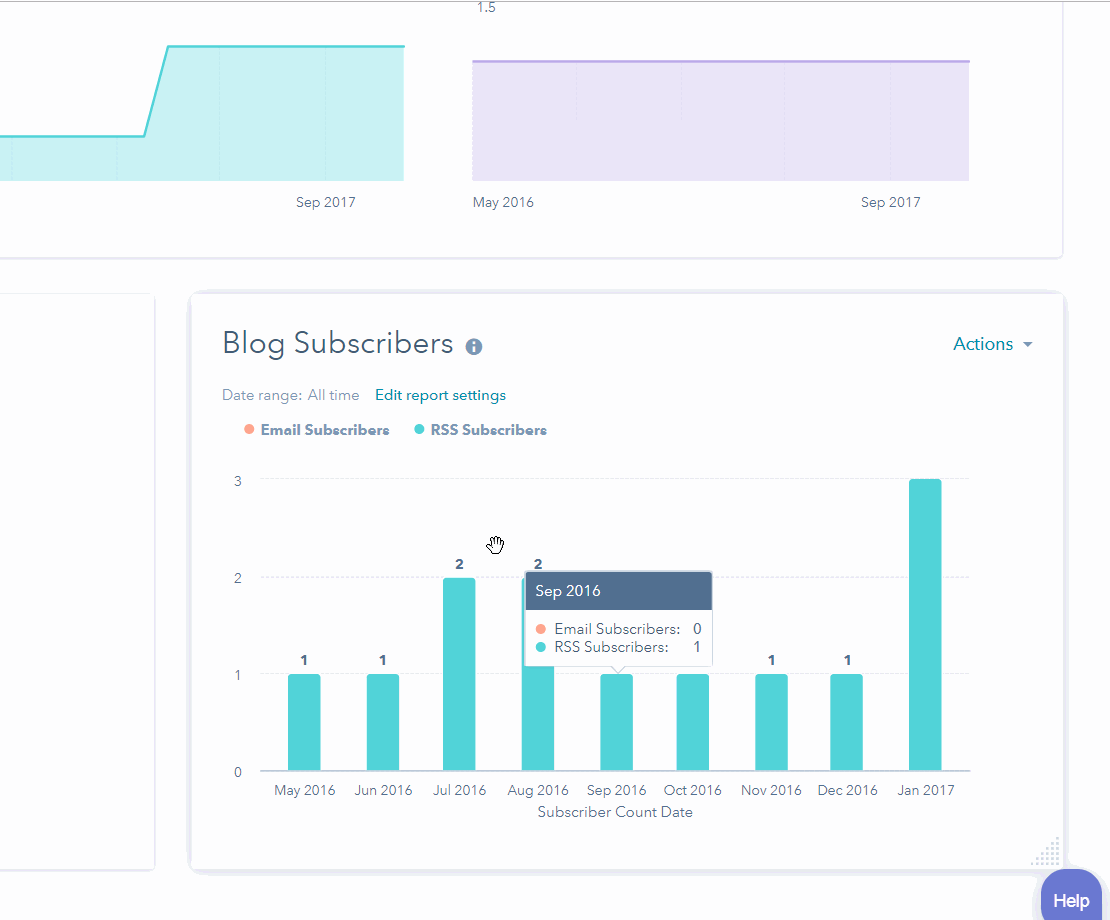Toggle the Email Subscribers legend series

(x=316, y=430)
